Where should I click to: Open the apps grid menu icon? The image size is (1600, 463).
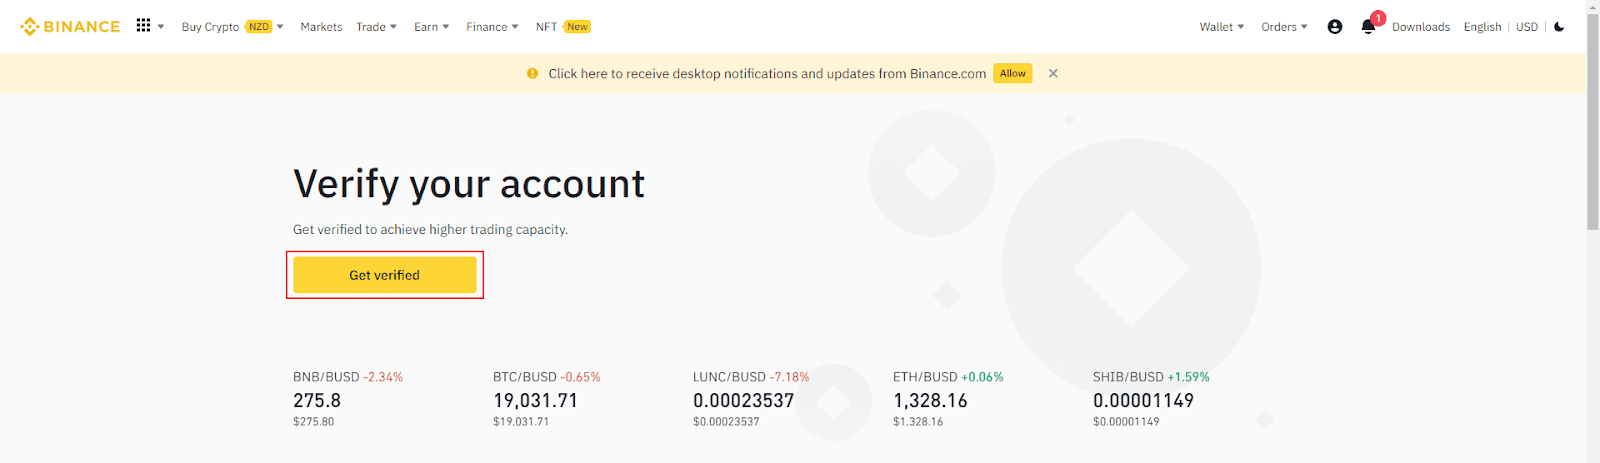point(144,26)
